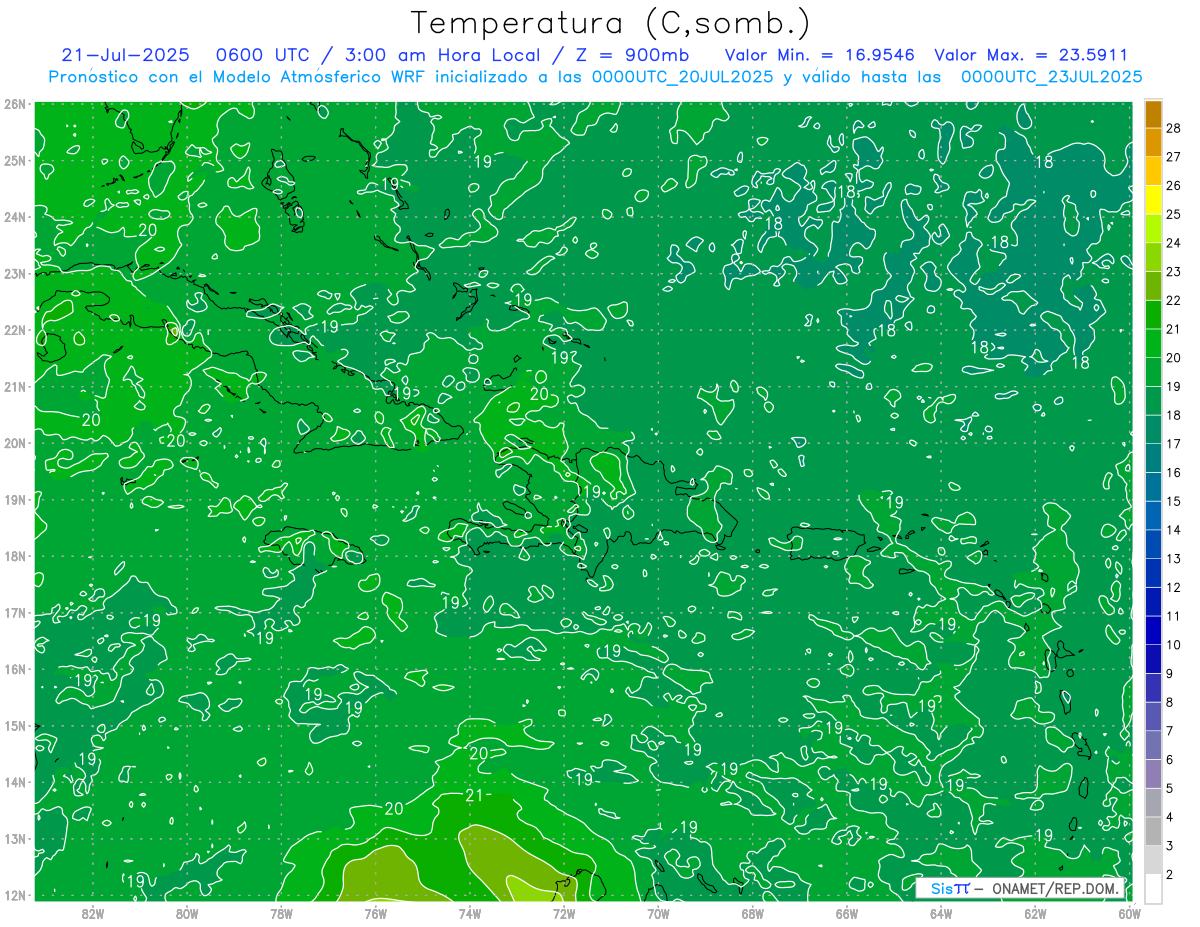Image resolution: width=1200 pixels, height=927 pixels.
Task: Click the '60W' longitude axis label
Action: 1130,913
